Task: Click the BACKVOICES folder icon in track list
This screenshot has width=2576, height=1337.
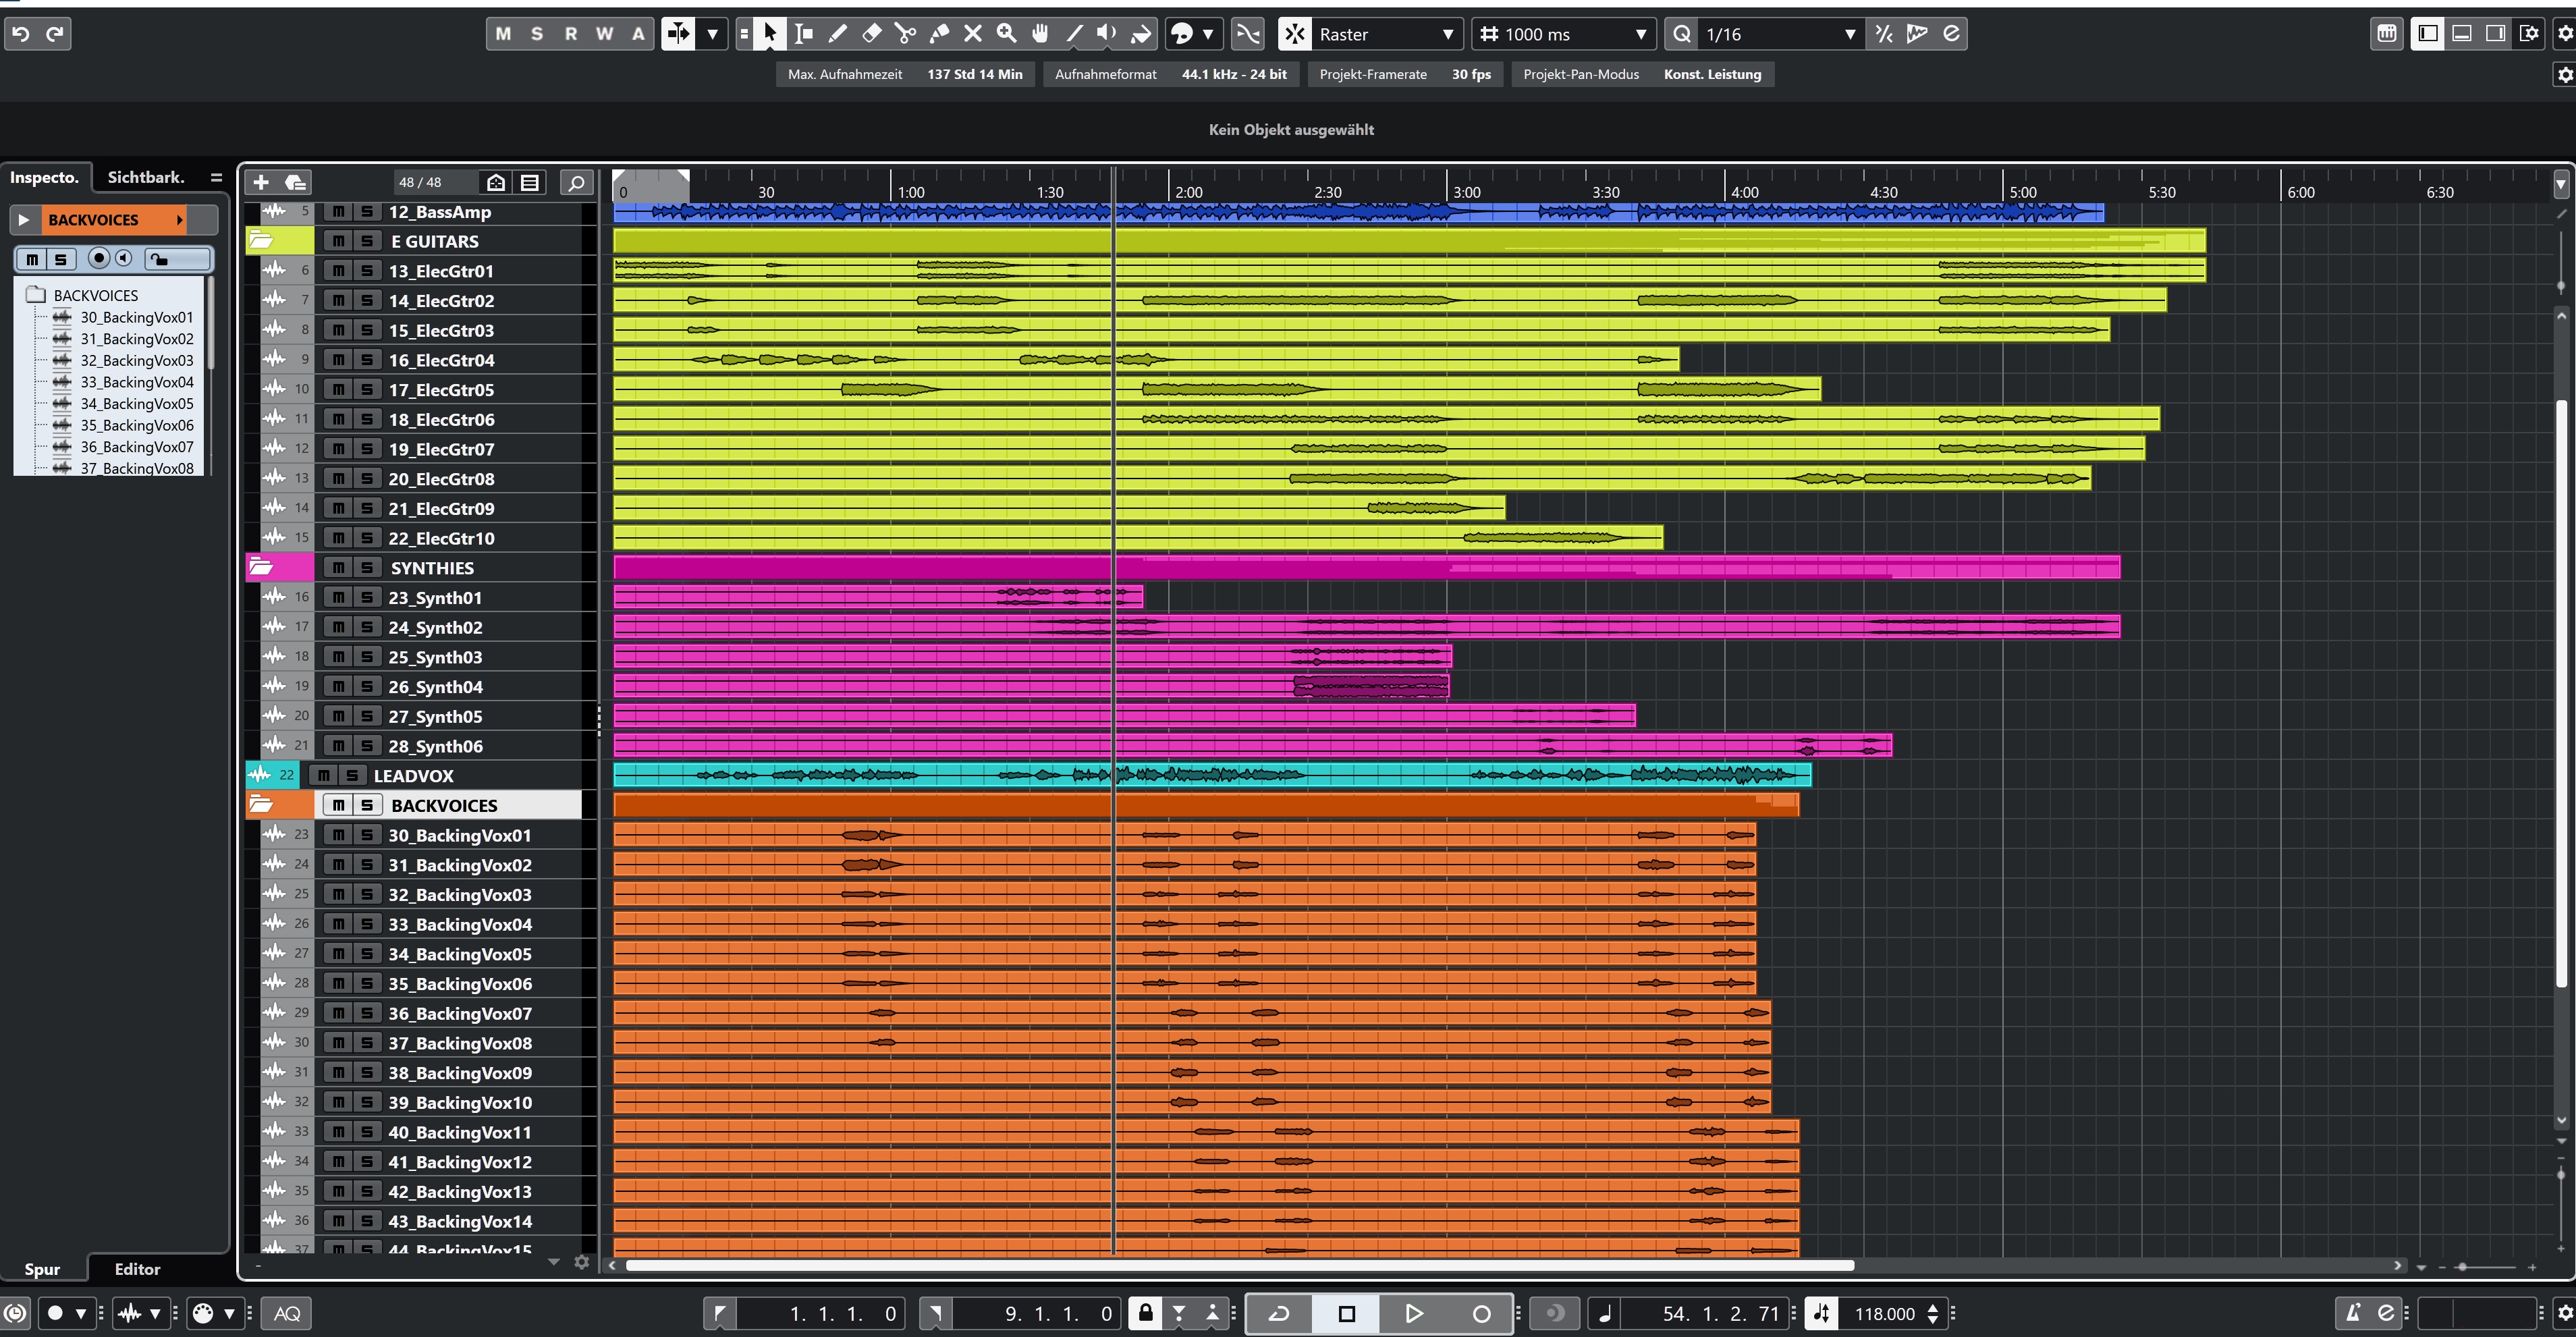Action: [261, 804]
